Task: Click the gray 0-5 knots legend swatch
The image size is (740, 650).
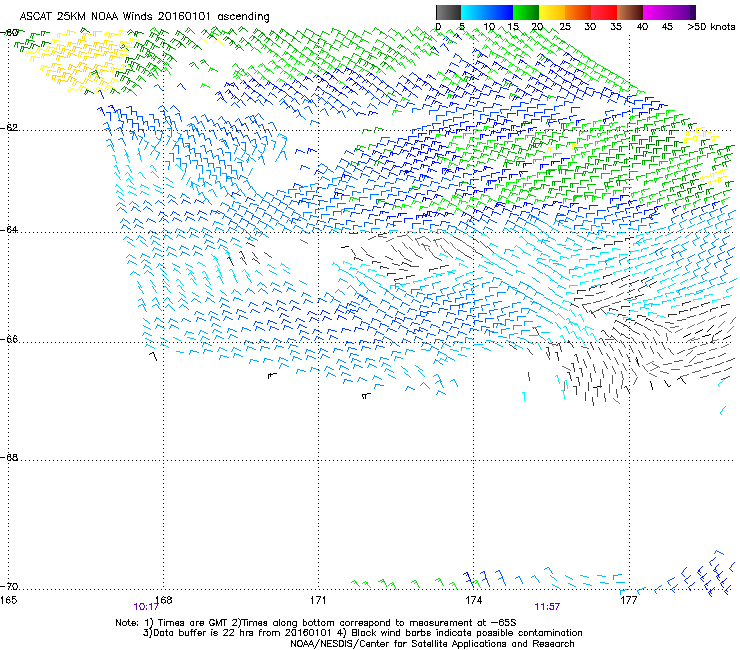Action: pyautogui.click(x=448, y=12)
